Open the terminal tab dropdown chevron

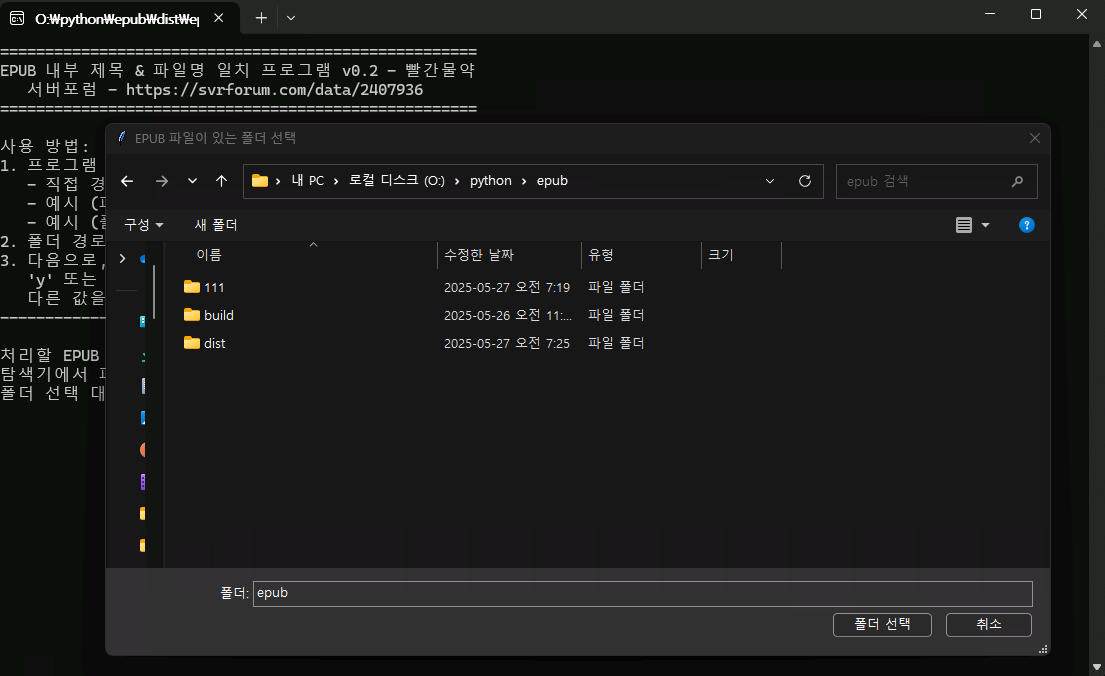tap(291, 18)
